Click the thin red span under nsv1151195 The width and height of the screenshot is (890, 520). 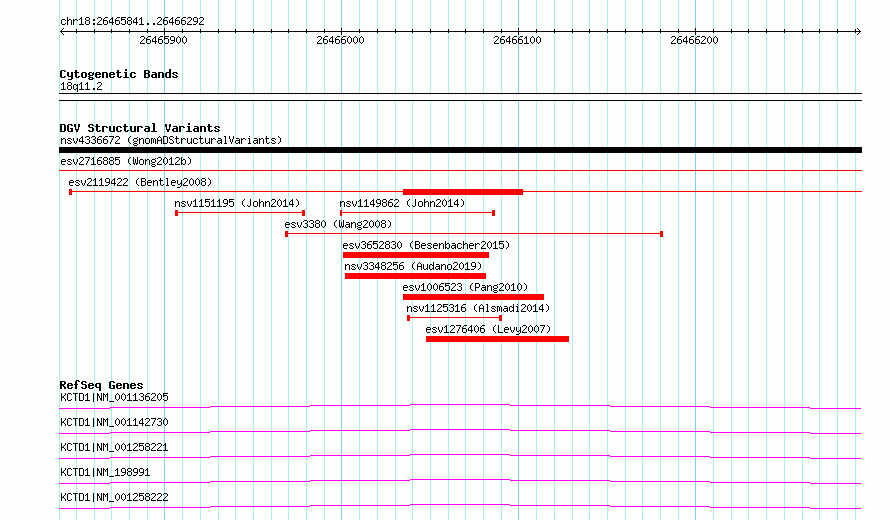240,213
